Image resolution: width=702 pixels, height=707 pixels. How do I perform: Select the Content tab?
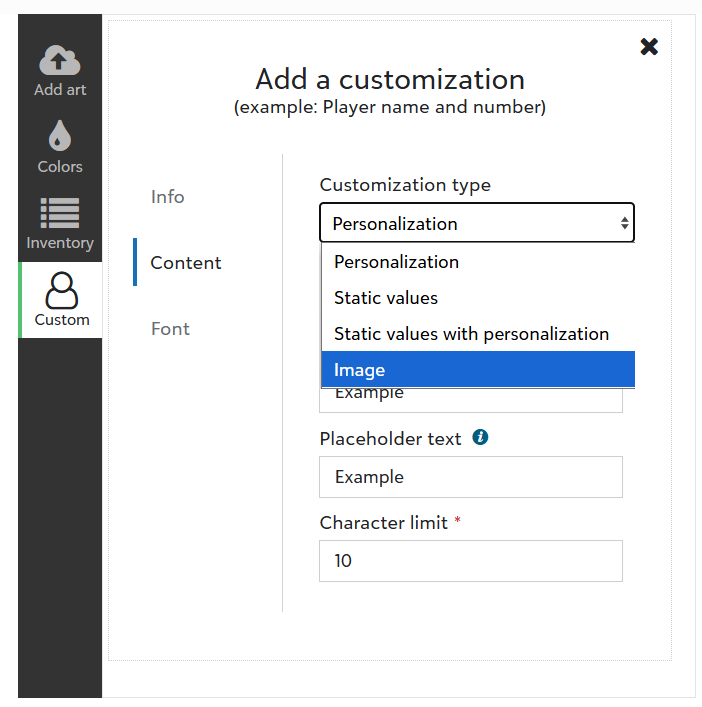tap(186, 263)
